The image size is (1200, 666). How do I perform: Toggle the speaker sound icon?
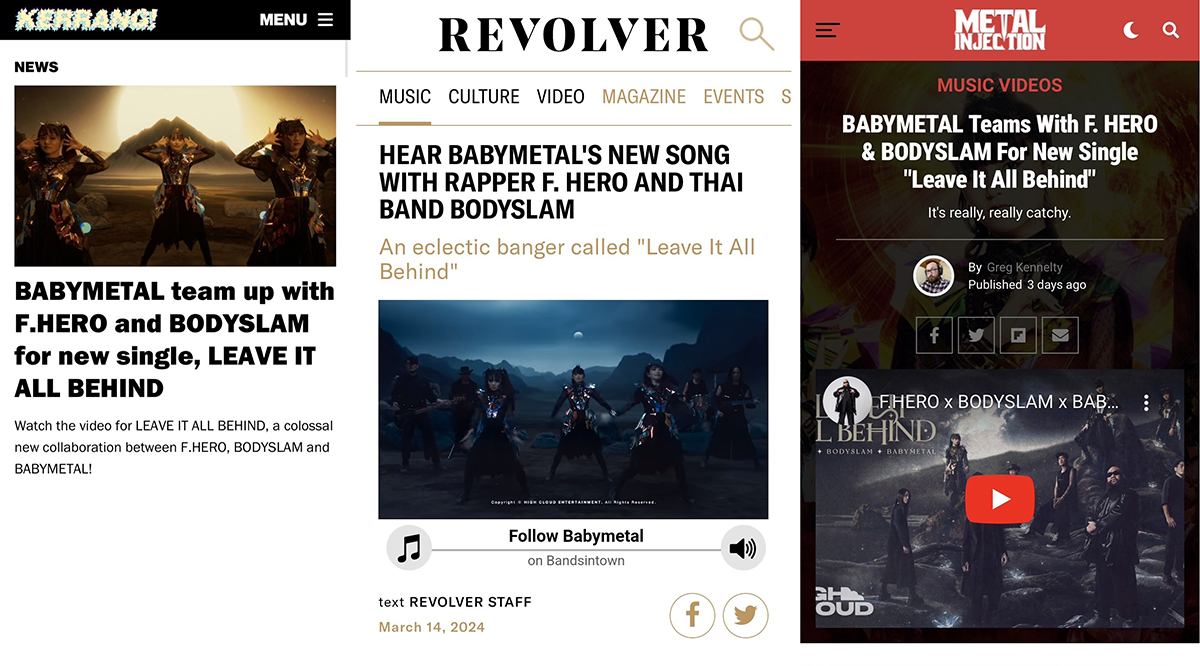743,548
